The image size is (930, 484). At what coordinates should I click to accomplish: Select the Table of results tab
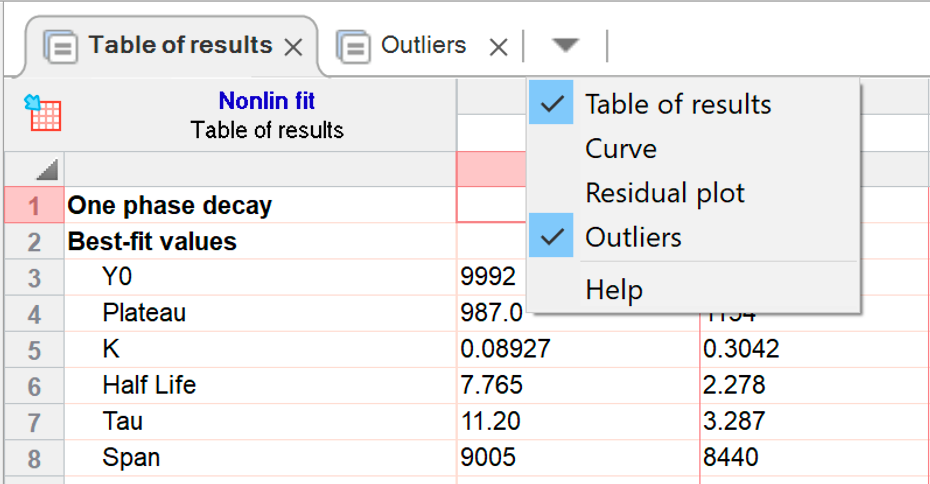[x=180, y=46]
